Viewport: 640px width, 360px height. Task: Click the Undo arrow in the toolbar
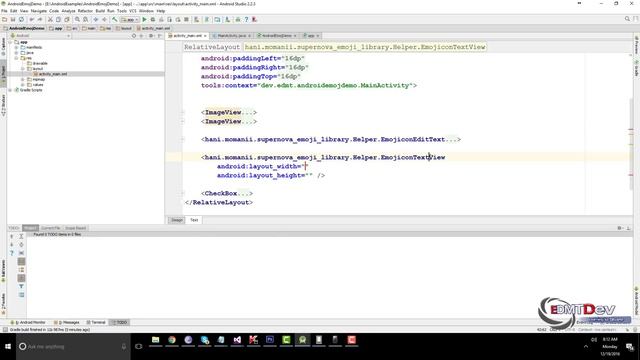31,20
